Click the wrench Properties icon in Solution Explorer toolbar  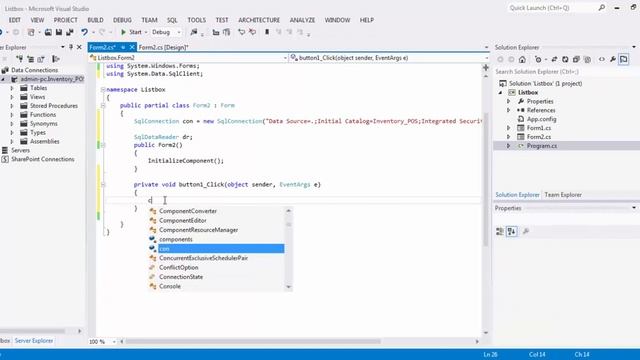click(x=613, y=60)
